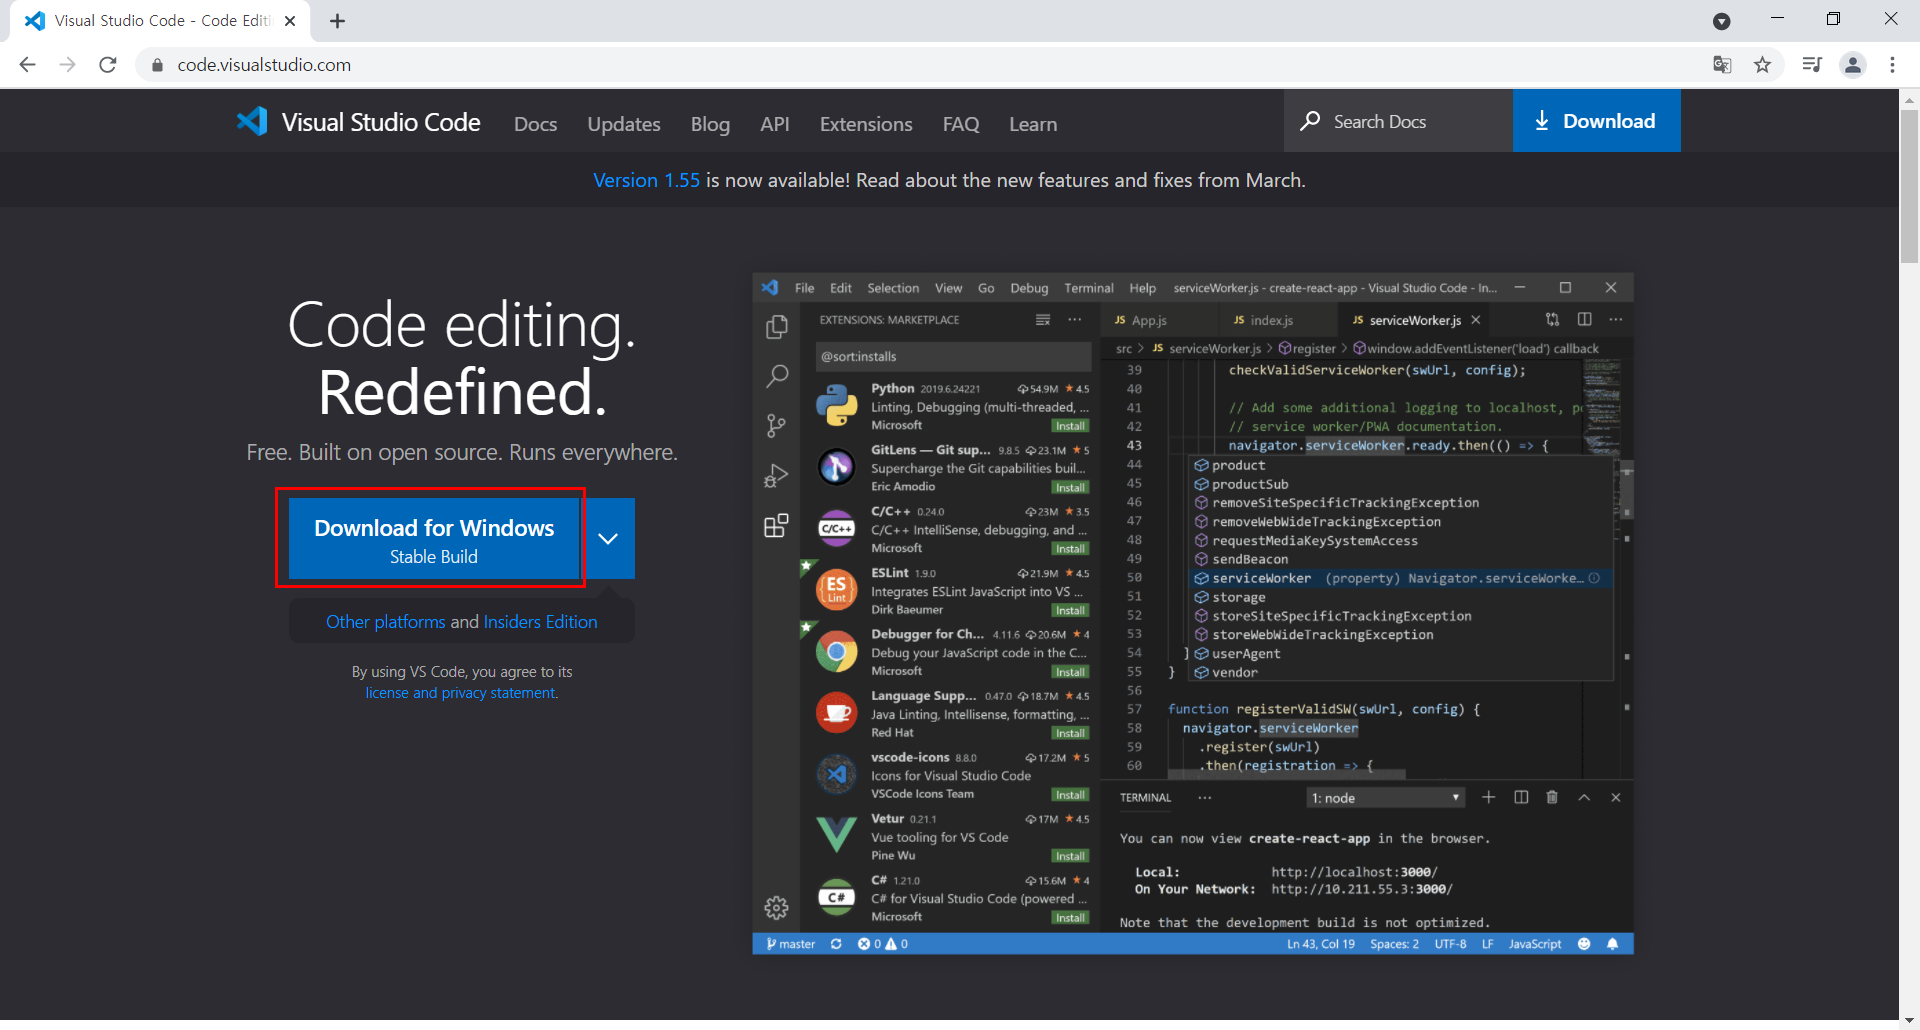1920x1030 pixels.
Task: Click the browser forward arrow
Action: click(68, 65)
